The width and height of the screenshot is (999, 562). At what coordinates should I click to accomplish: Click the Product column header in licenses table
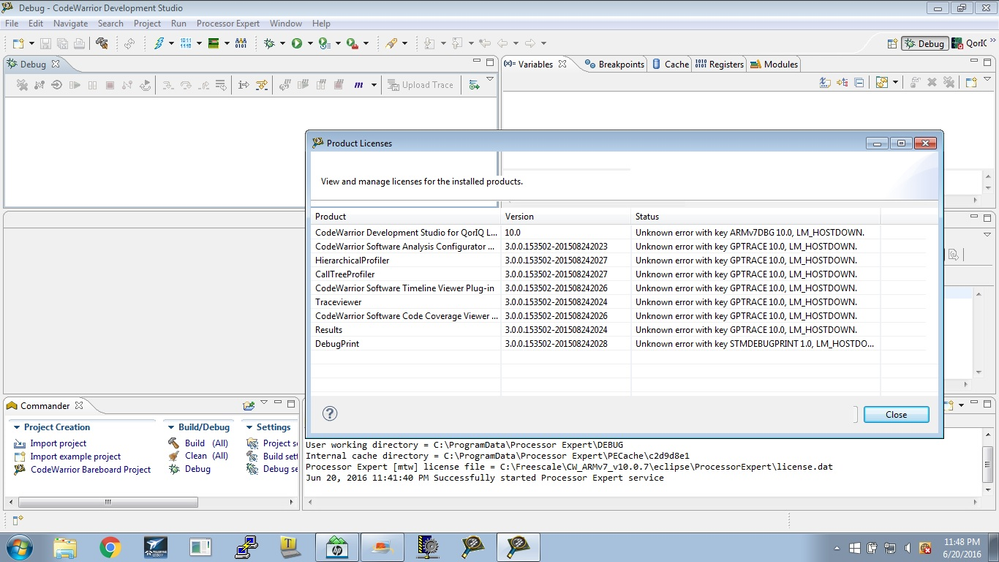tap(406, 217)
